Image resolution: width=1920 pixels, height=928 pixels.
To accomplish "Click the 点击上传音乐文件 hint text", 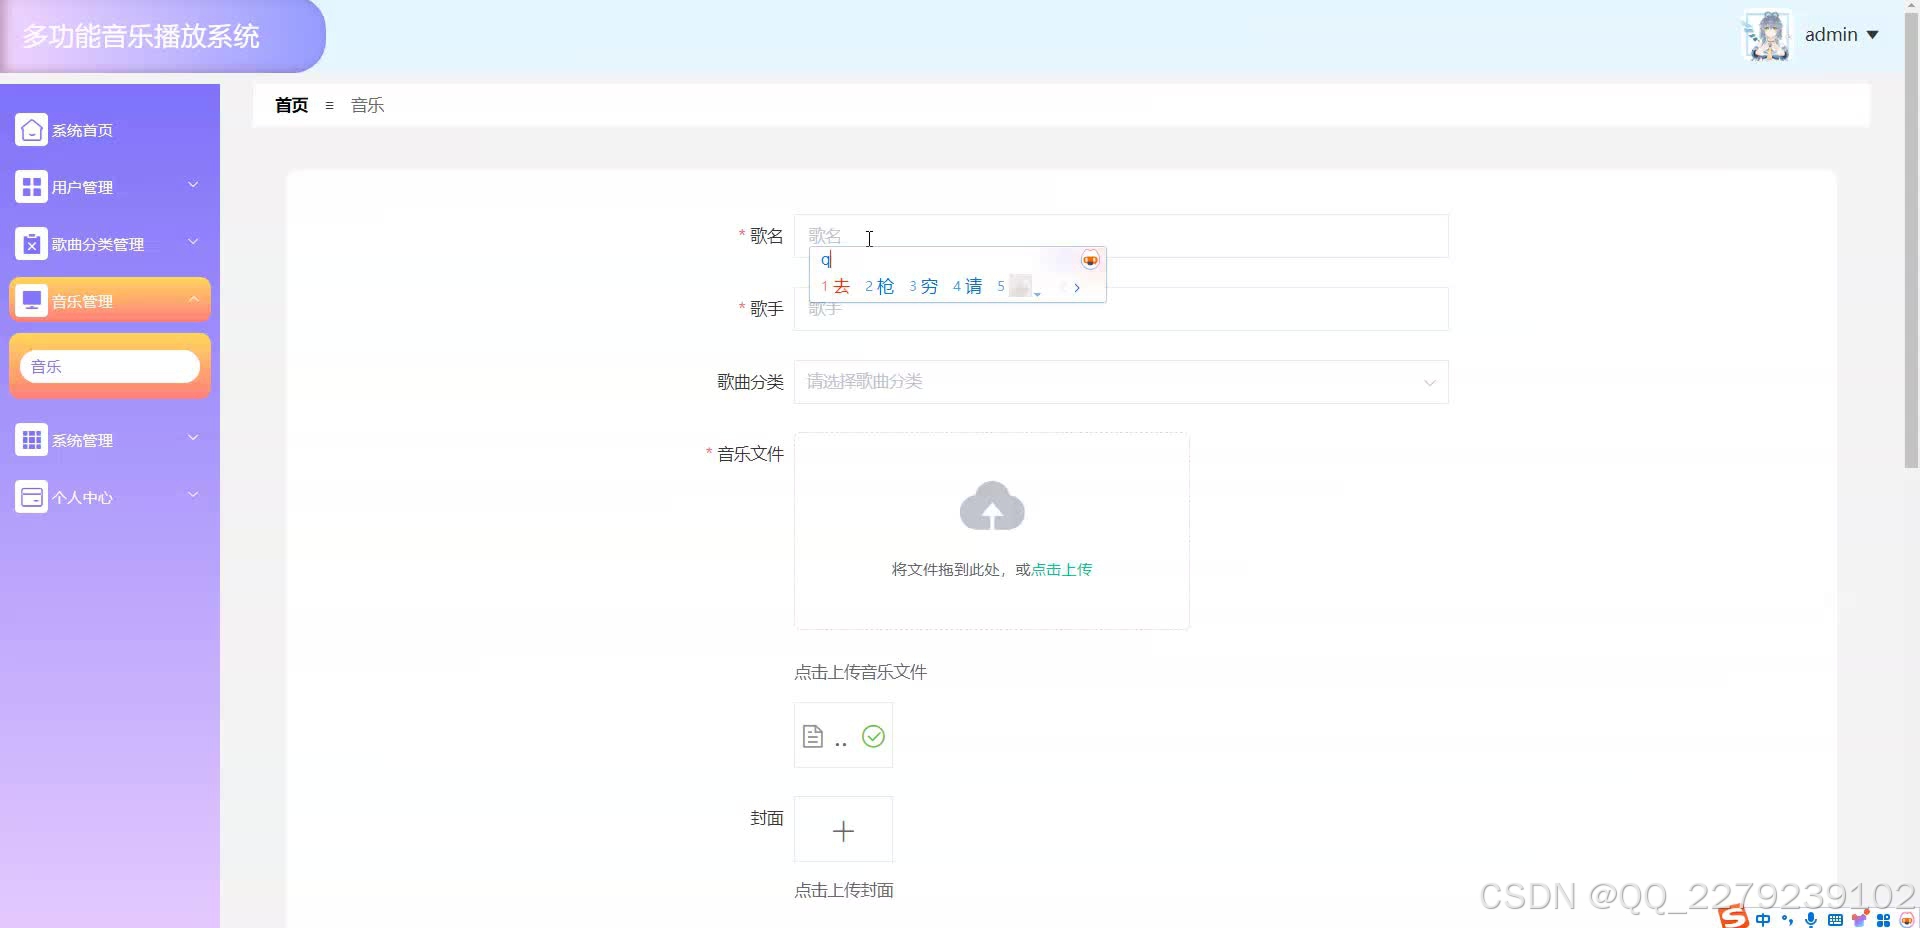I will coord(861,672).
